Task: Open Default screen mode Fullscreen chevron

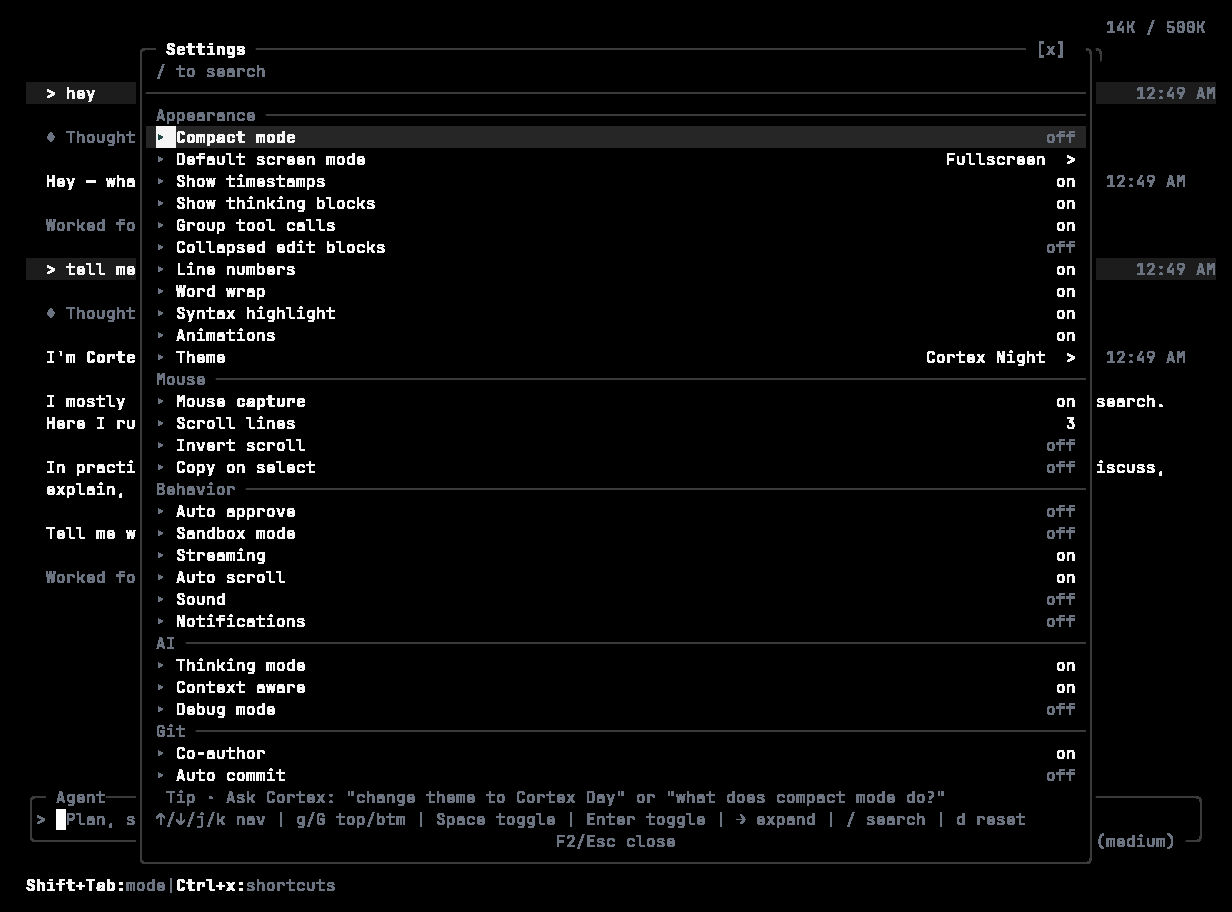Action: 1070,159
